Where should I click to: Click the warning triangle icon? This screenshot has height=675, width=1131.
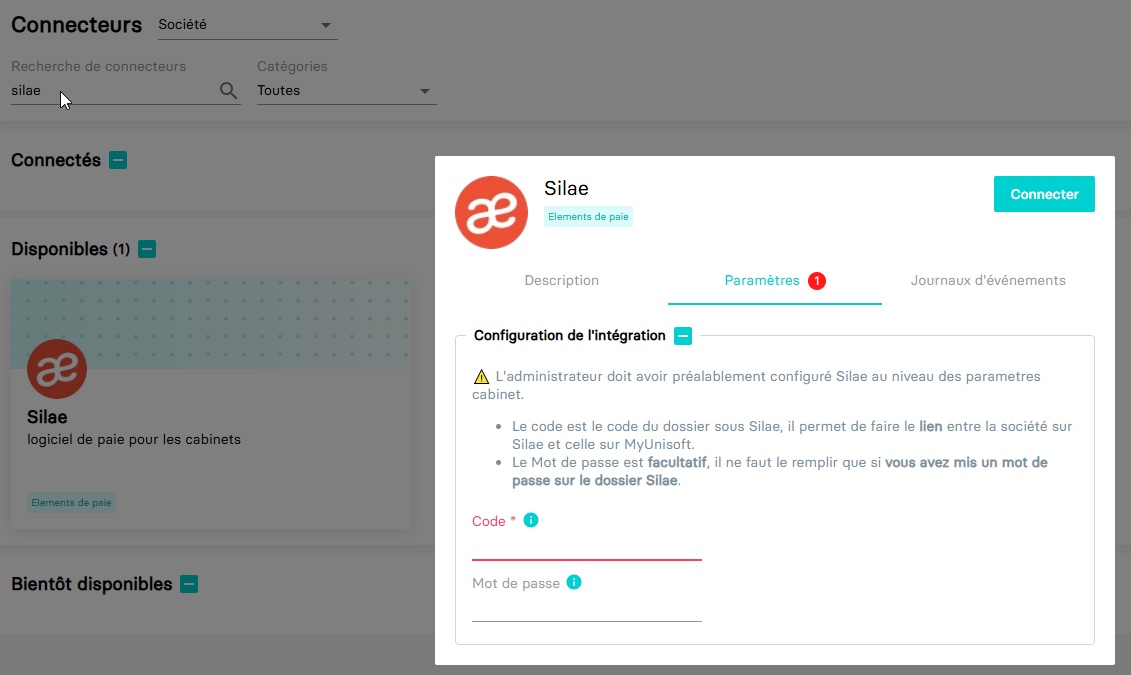pos(481,376)
